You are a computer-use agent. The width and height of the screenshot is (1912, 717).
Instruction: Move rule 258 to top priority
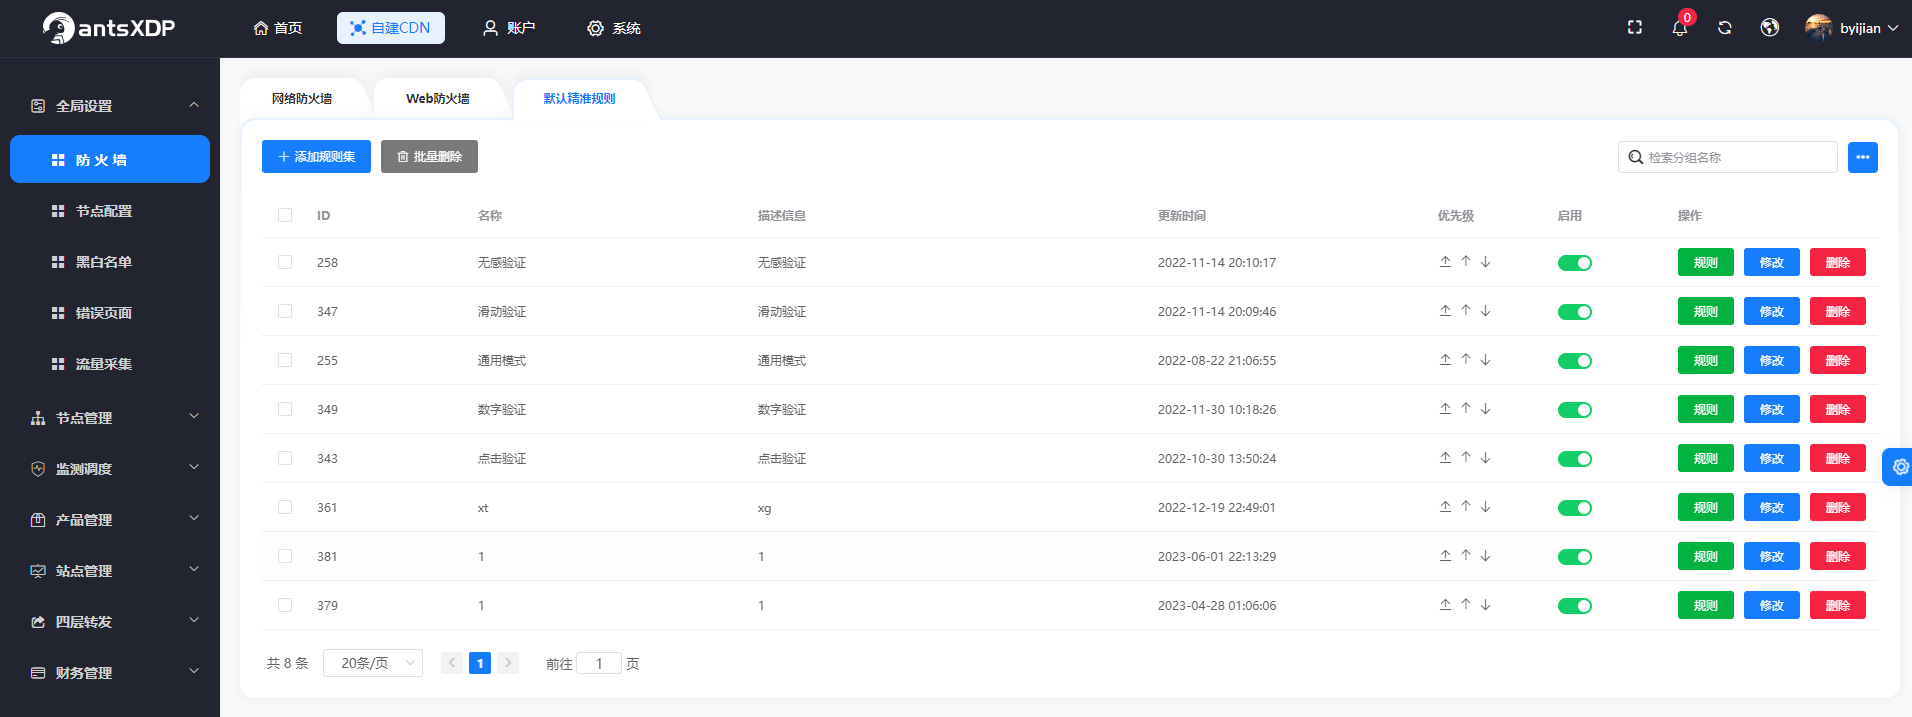tap(1445, 262)
